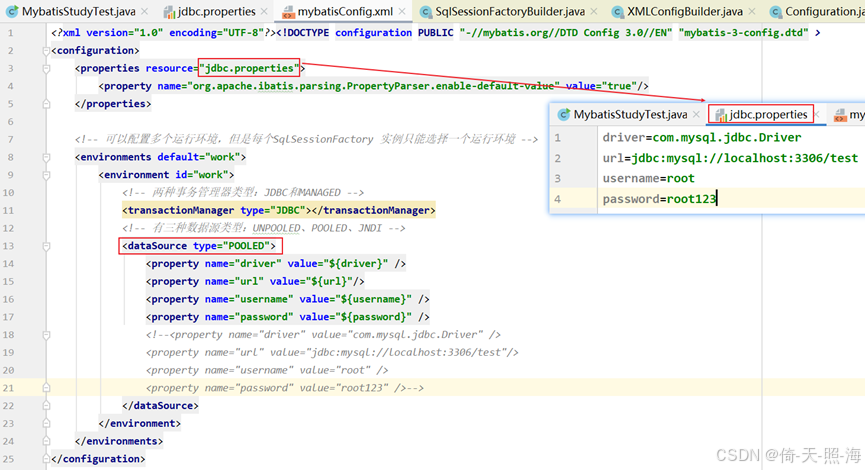Click the comment mentioning UNPOOLED, POOLED, JNDI
The height and width of the screenshot is (470, 865).
(x=264, y=228)
